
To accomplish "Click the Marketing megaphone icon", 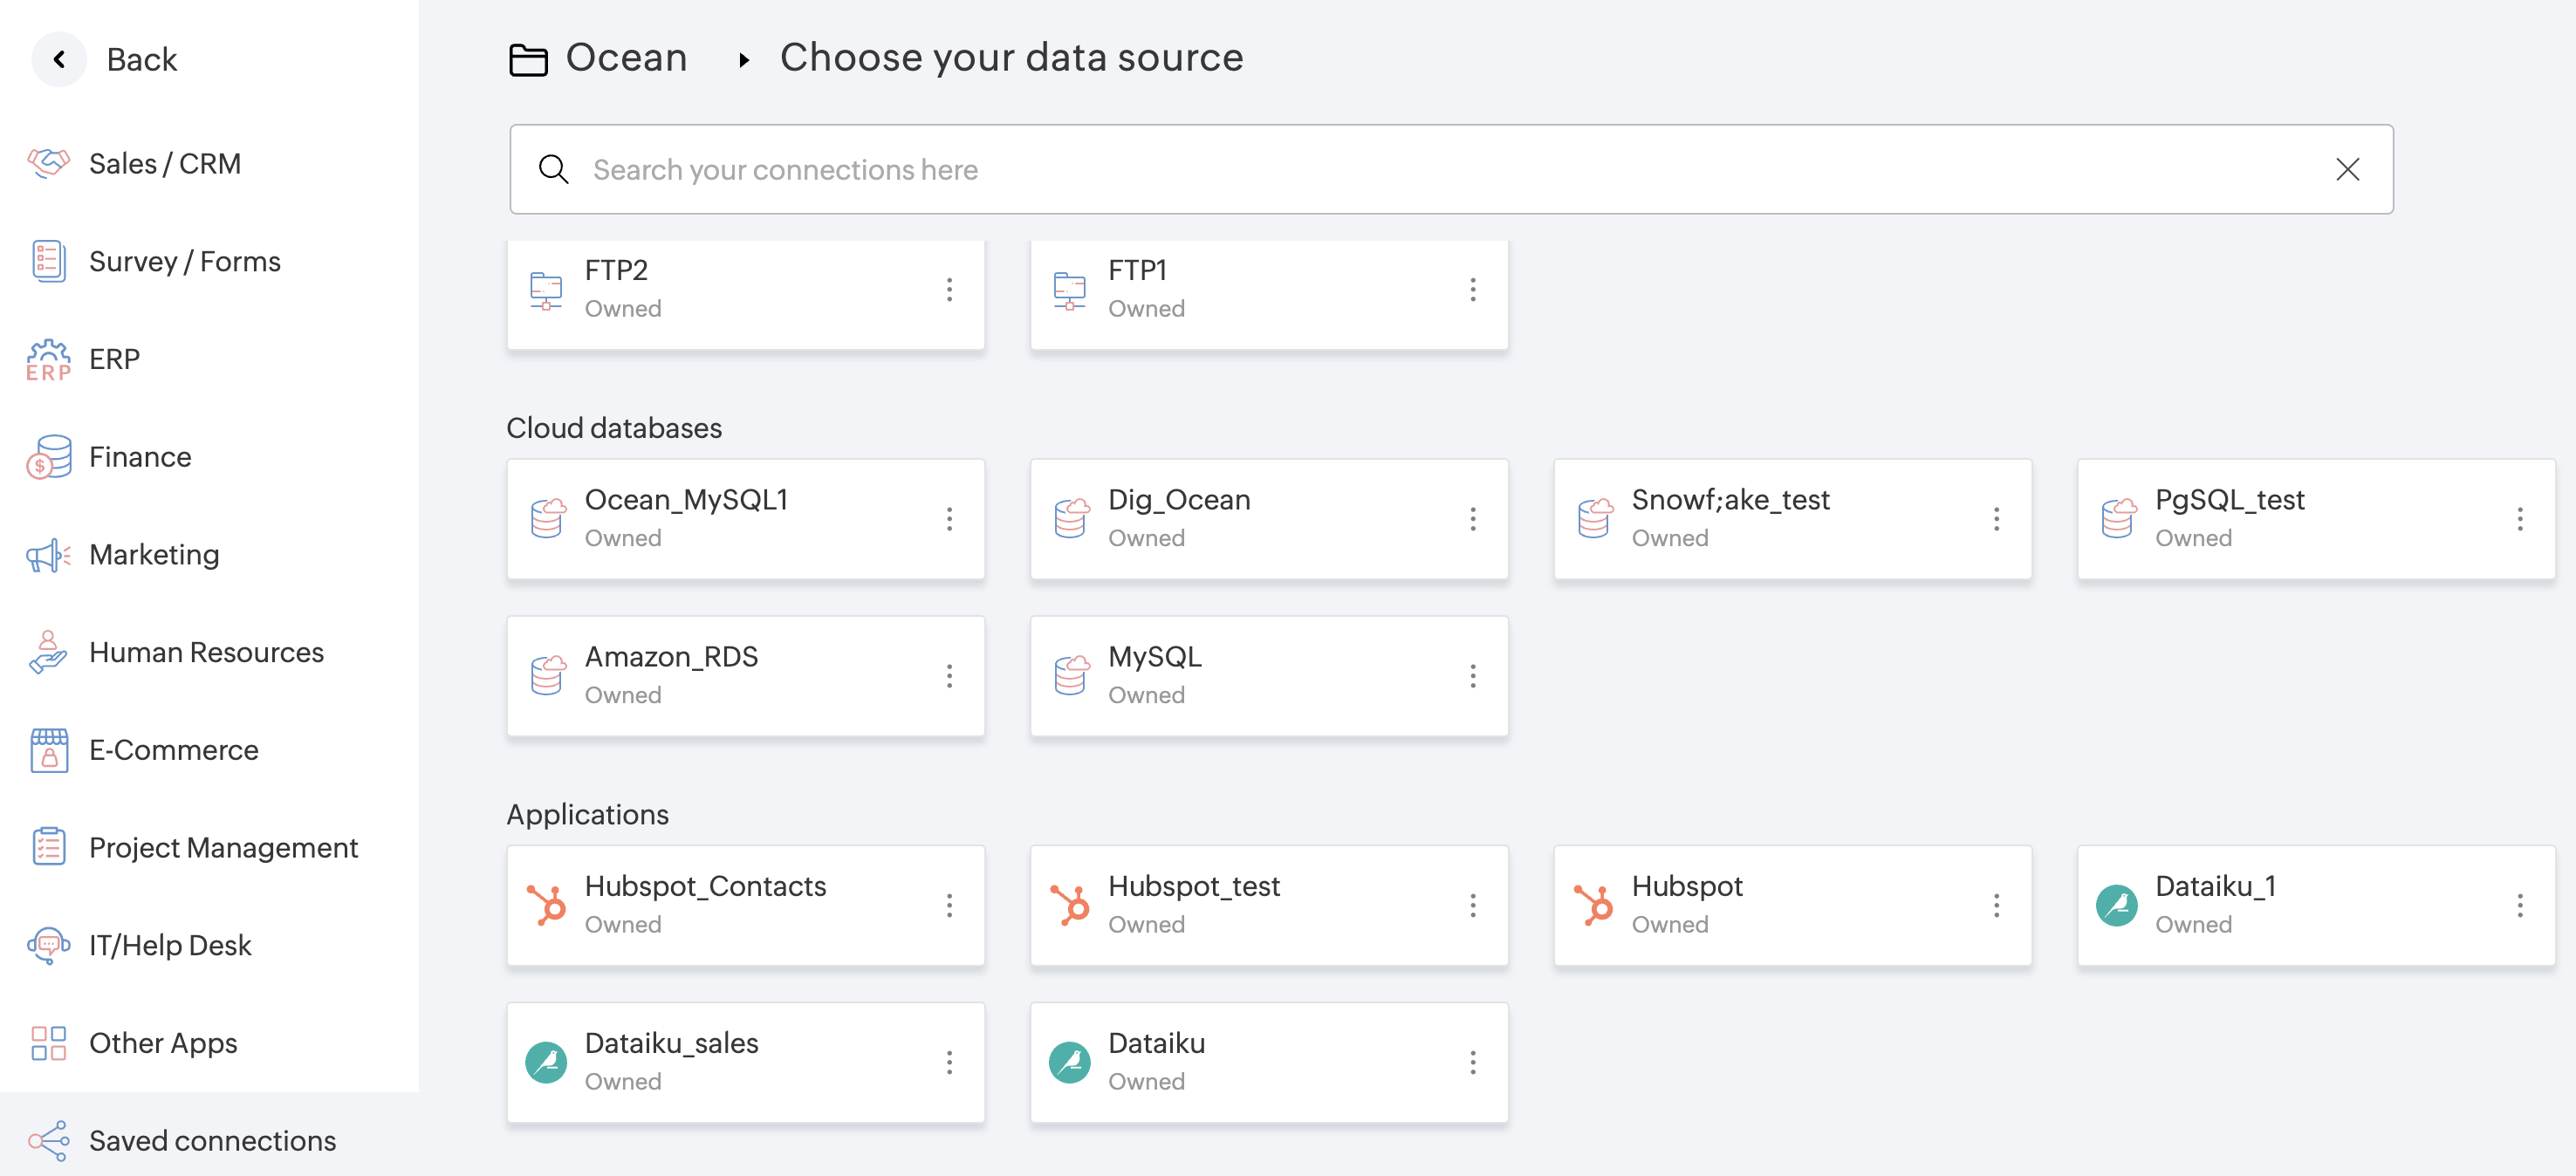I will [48, 555].
